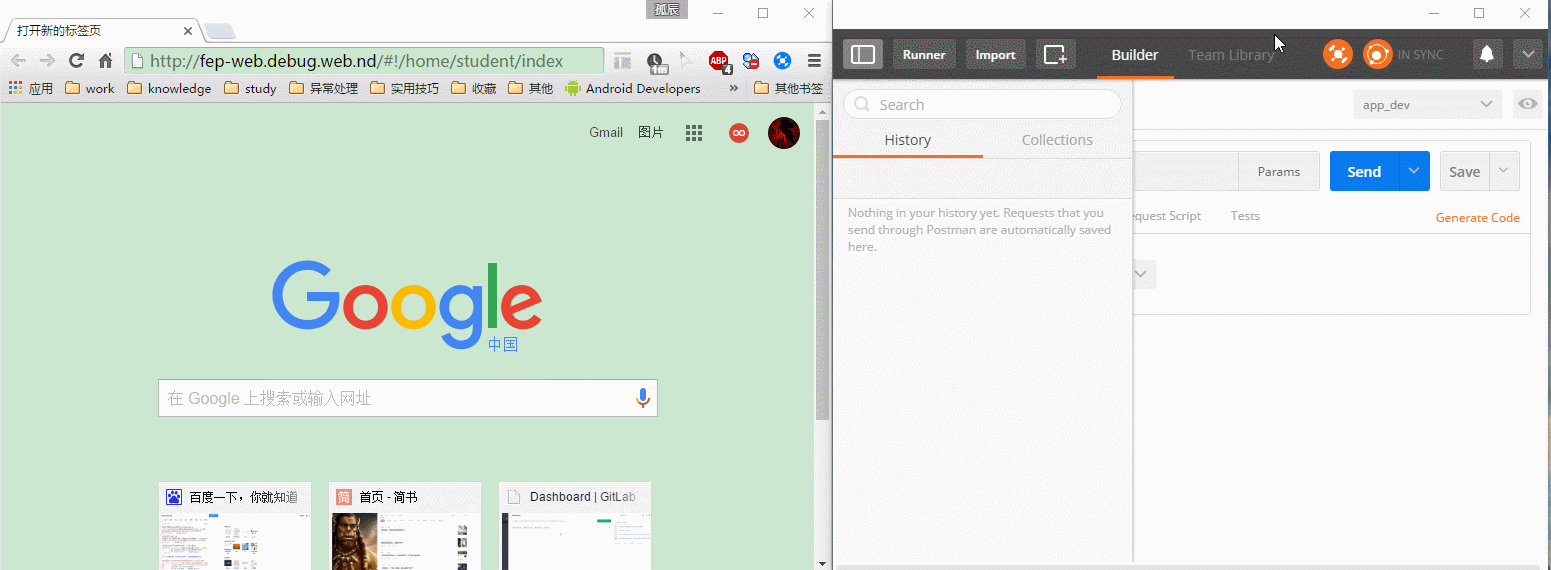Click the Chrome forward arrow
The image size is (1551, 570).
[47, 61]
